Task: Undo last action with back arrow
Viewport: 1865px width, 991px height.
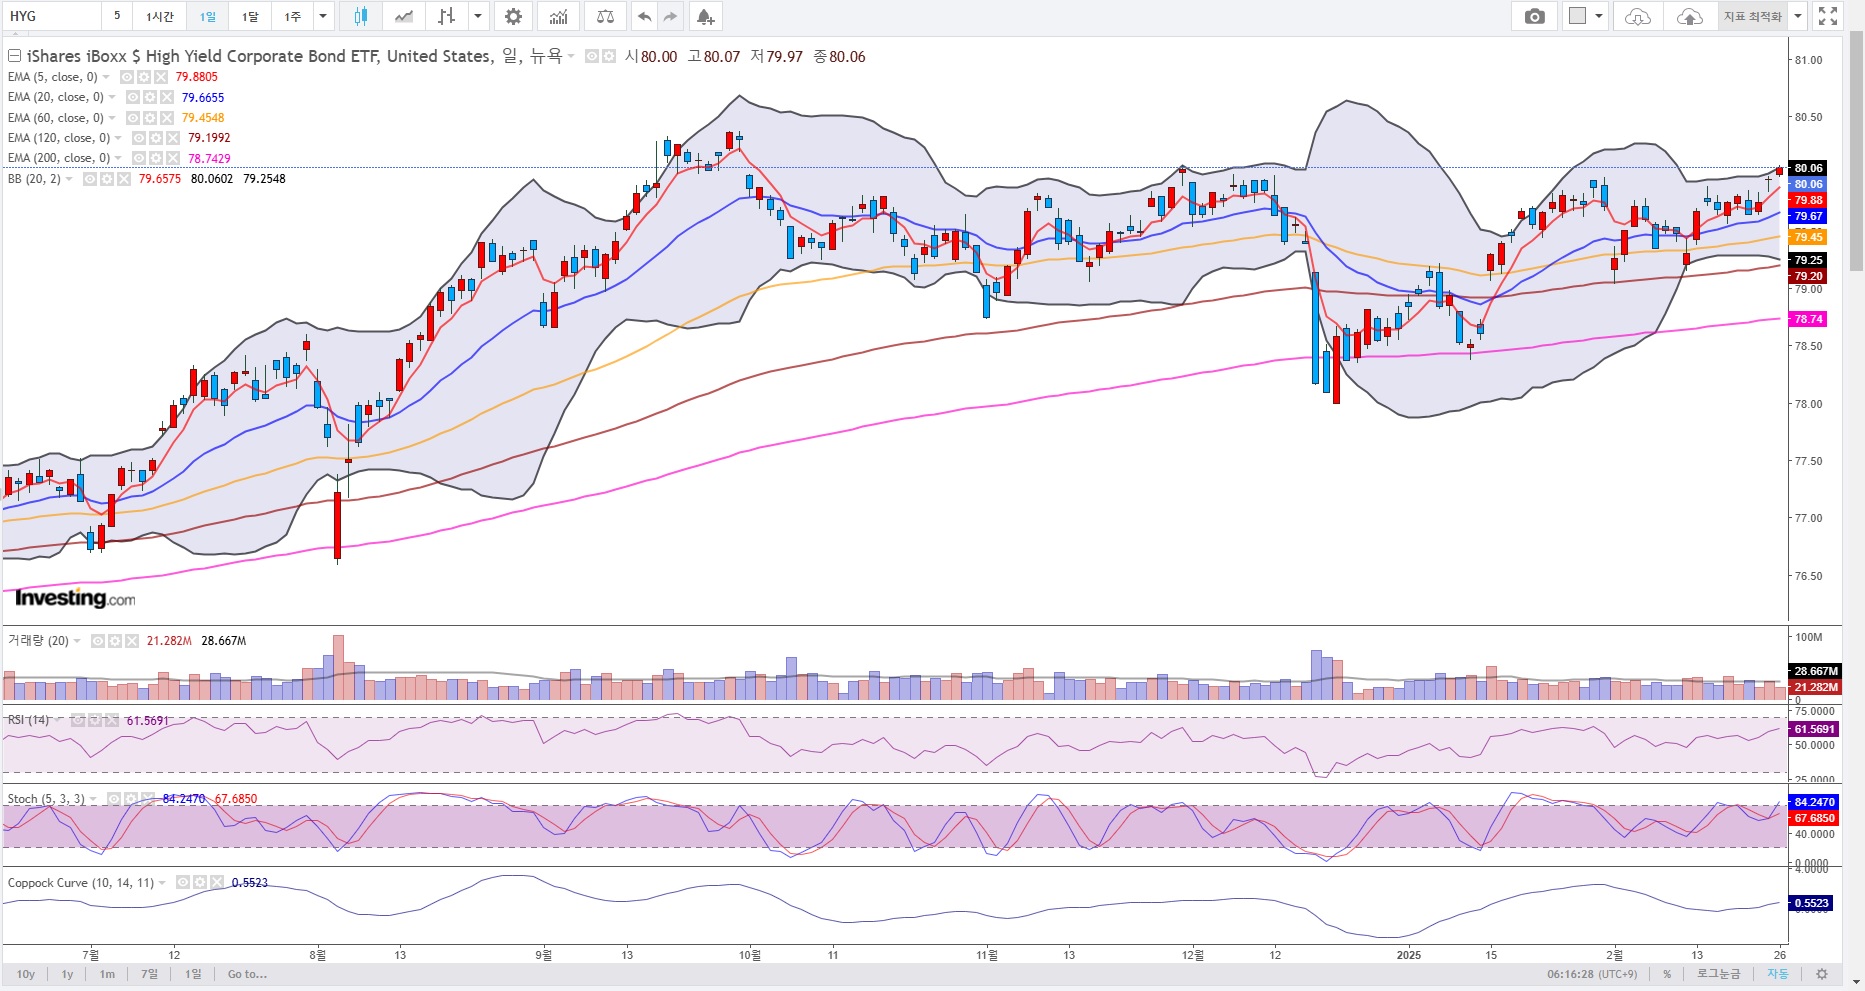Action: click(645, 16)
